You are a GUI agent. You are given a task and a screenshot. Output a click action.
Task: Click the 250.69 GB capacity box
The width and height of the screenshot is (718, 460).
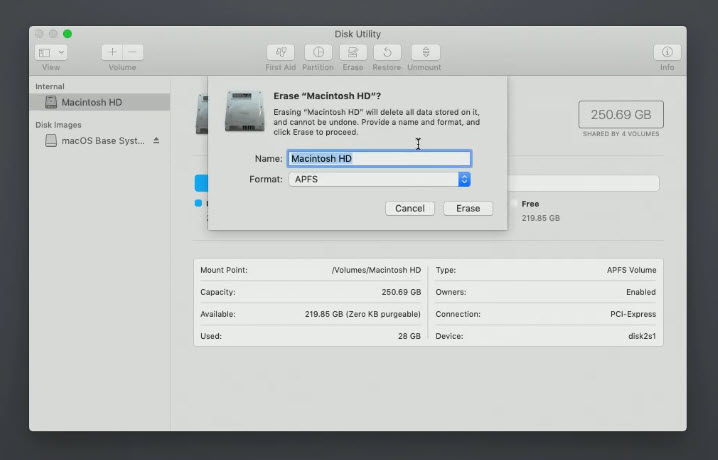(621, 114)
